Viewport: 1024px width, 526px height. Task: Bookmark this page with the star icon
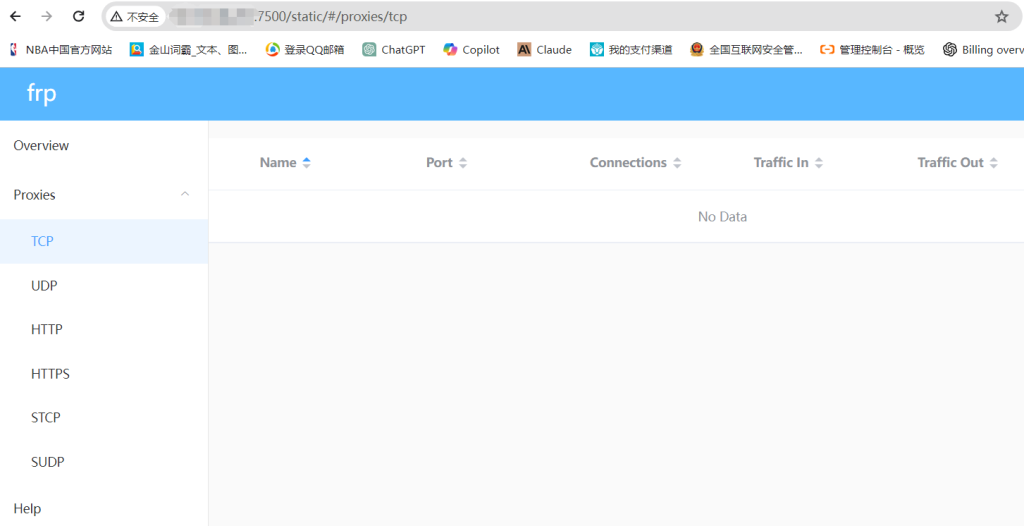click(x=1001, y=16)
